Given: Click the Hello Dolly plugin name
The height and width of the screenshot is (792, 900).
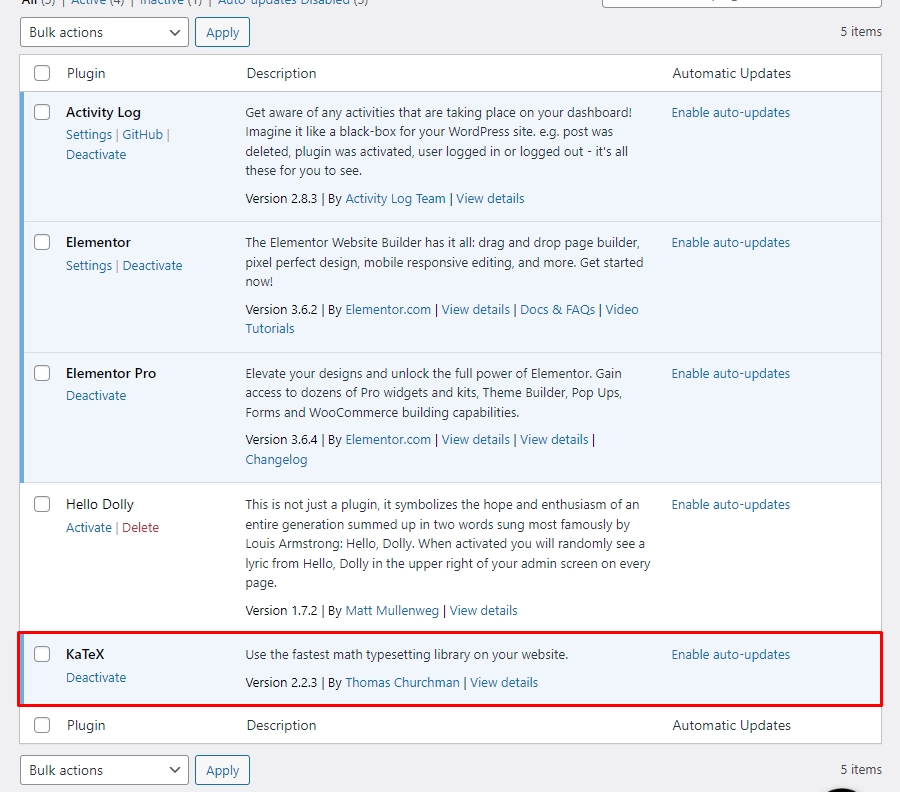Looking at the screenshot, I should click(100, 504).
